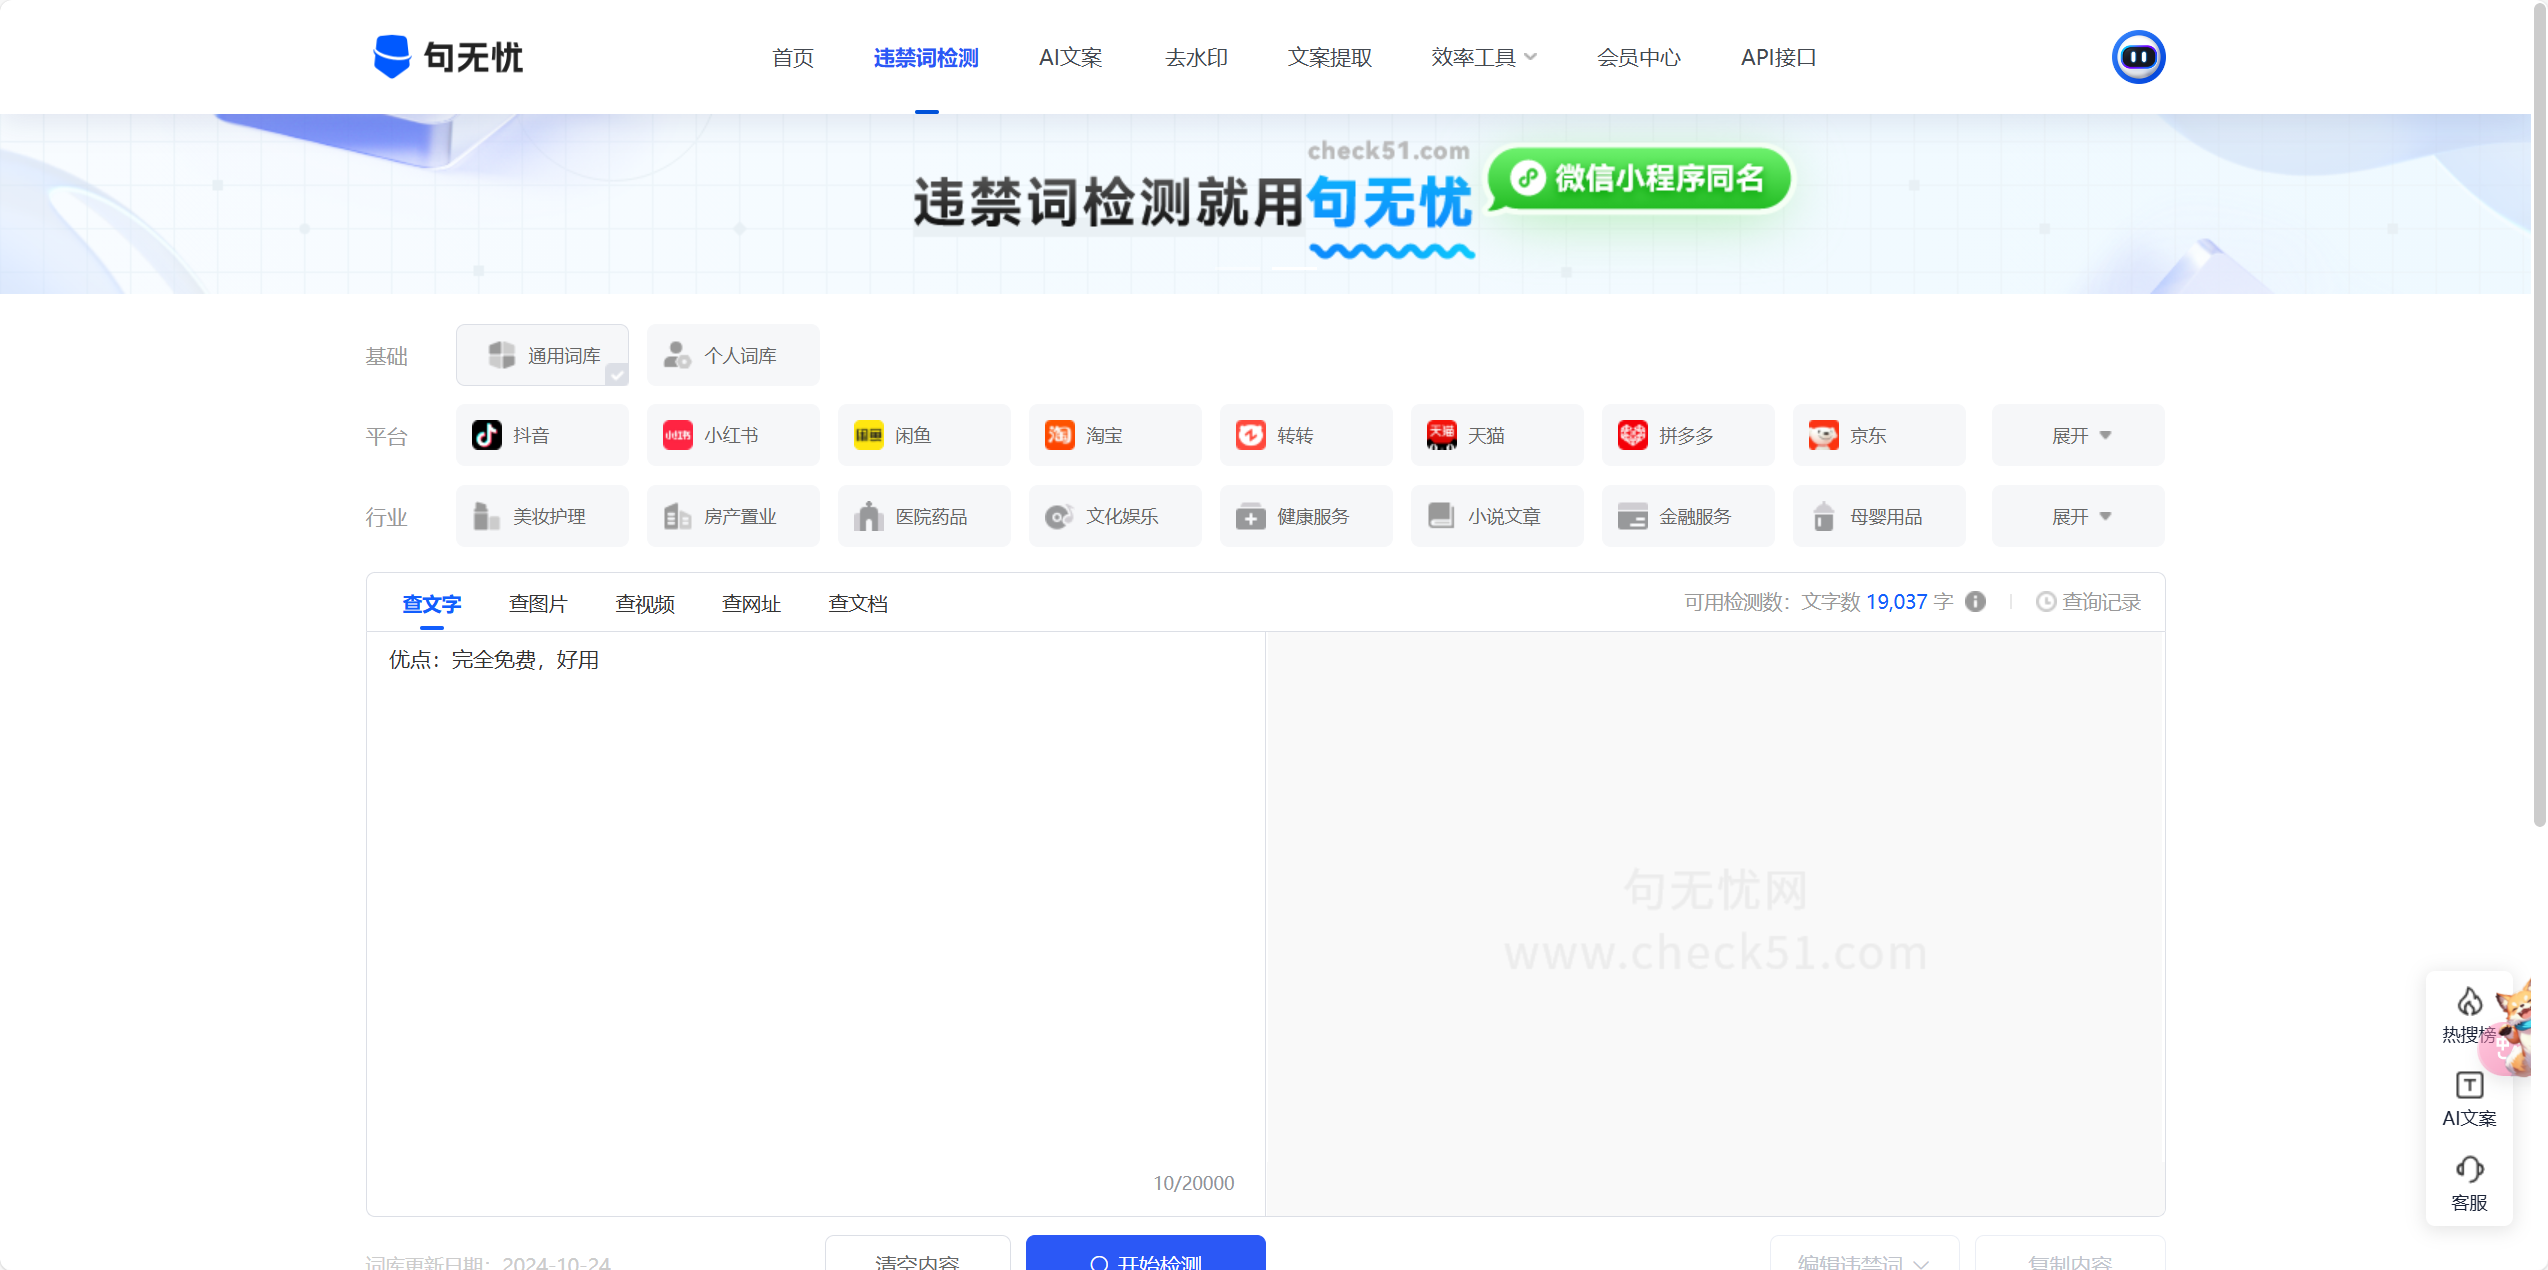Click the 微信小程序同名 green badge
2548x1270 pixels.
click(1639, 179)
